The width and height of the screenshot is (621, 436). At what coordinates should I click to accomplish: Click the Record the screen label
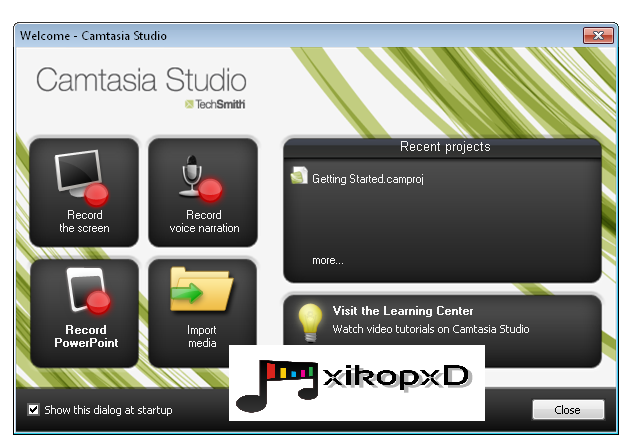pyautogui.click(x=84, y=221)
